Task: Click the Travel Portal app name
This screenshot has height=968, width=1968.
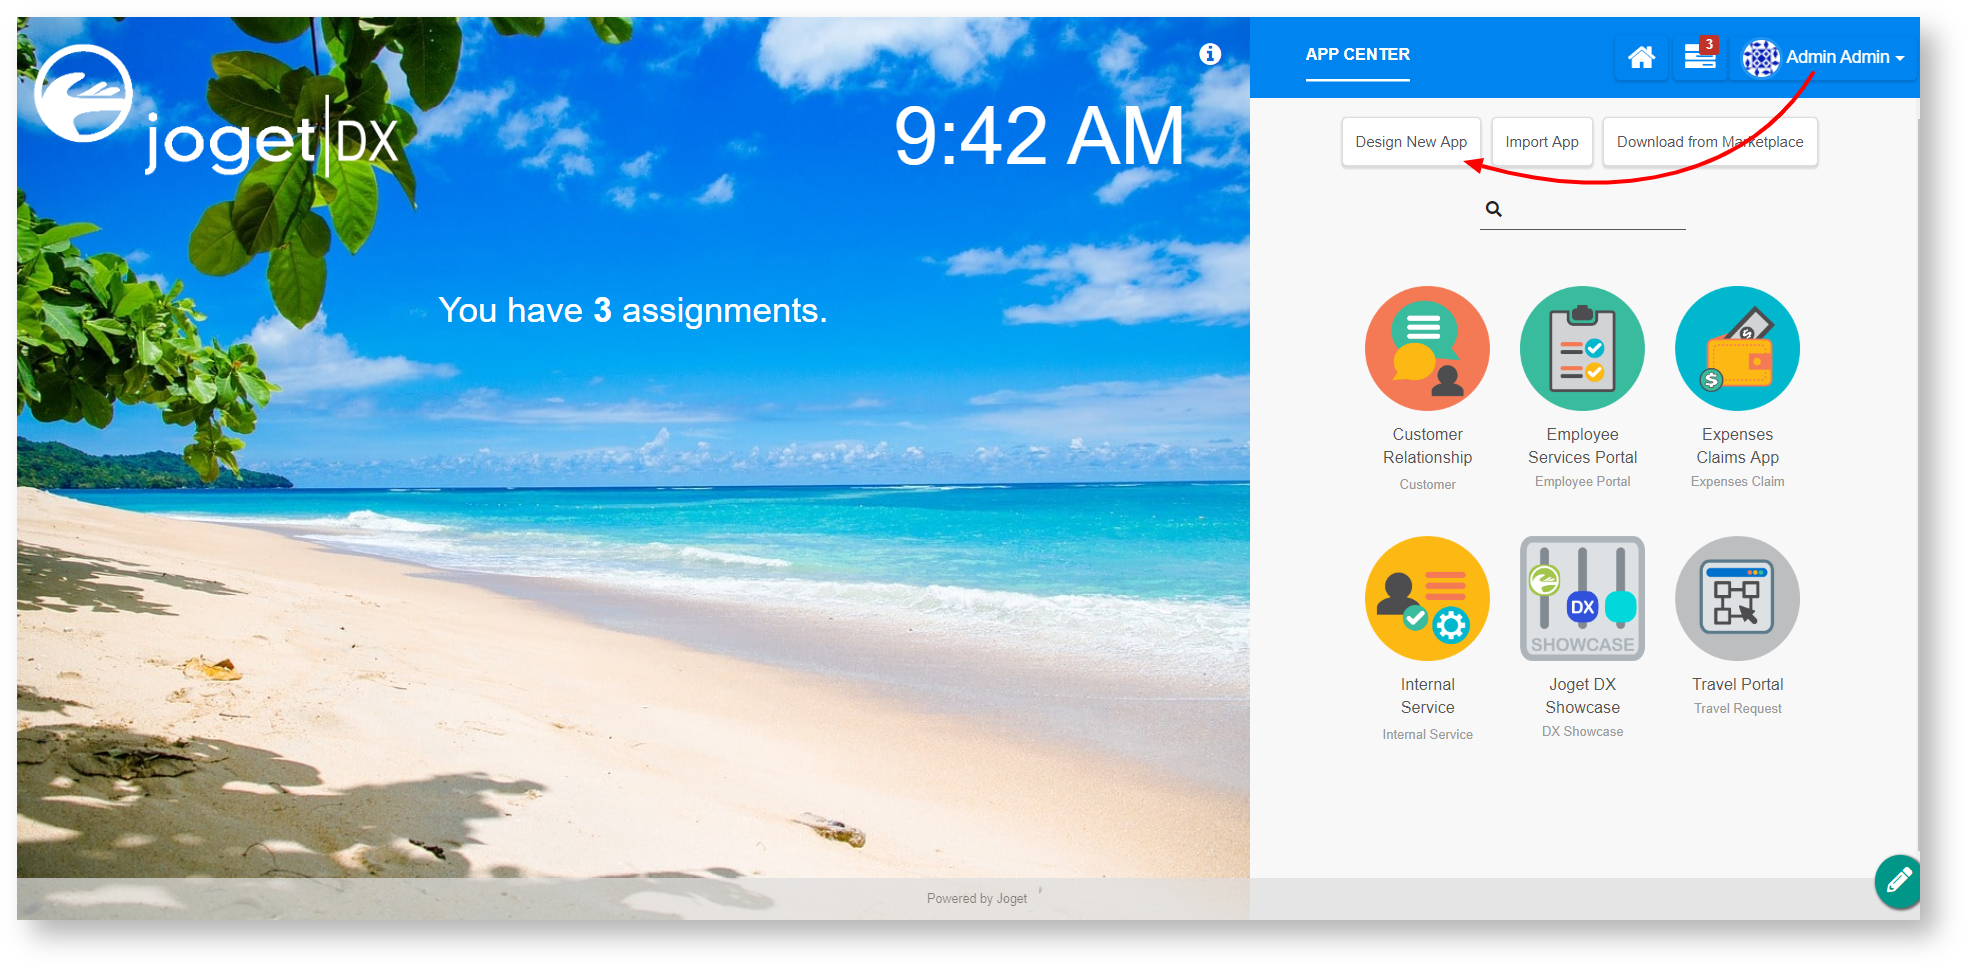Action: [x=1737, y=684]
